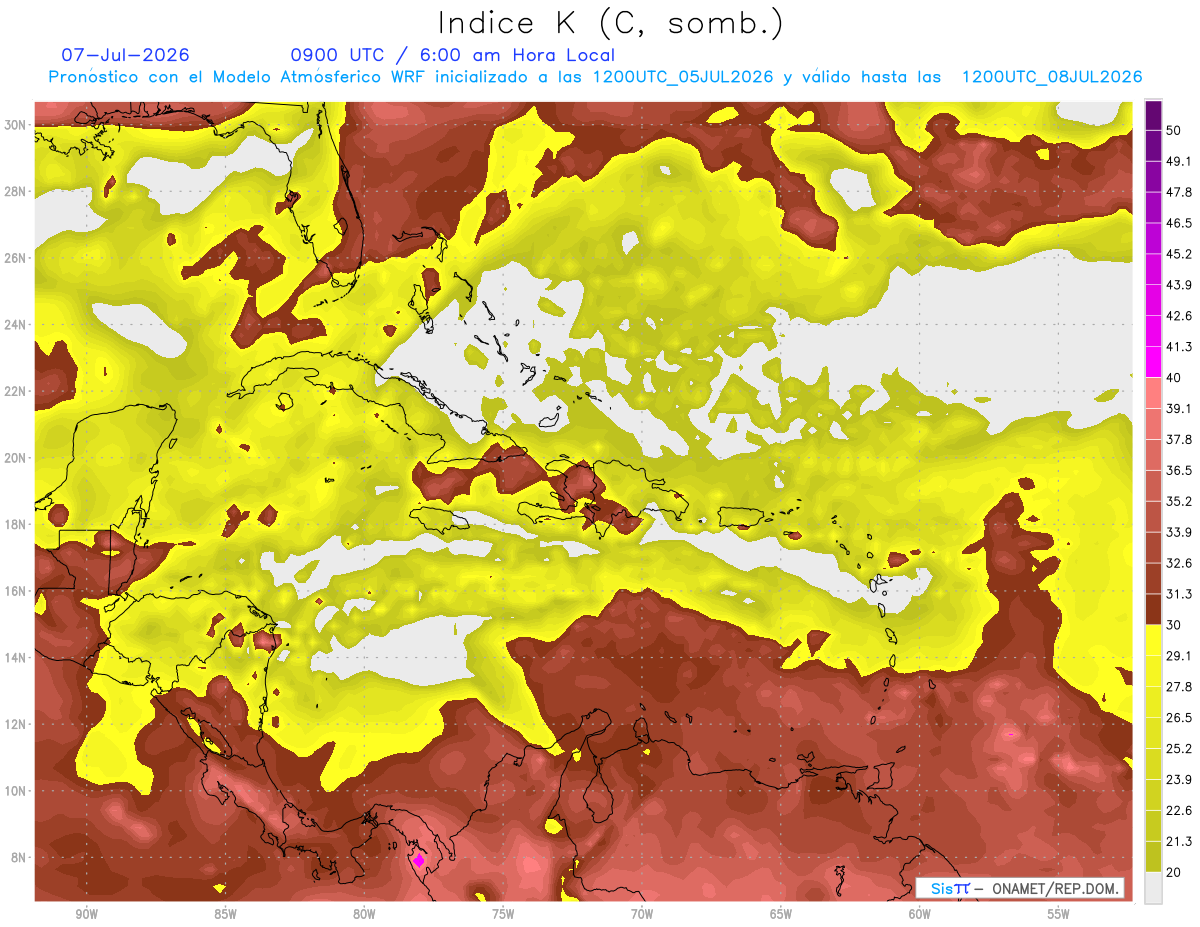Click the '80W' longitude label
The height and width of the screenshot is (927, 1200).
tap(364, 914)
